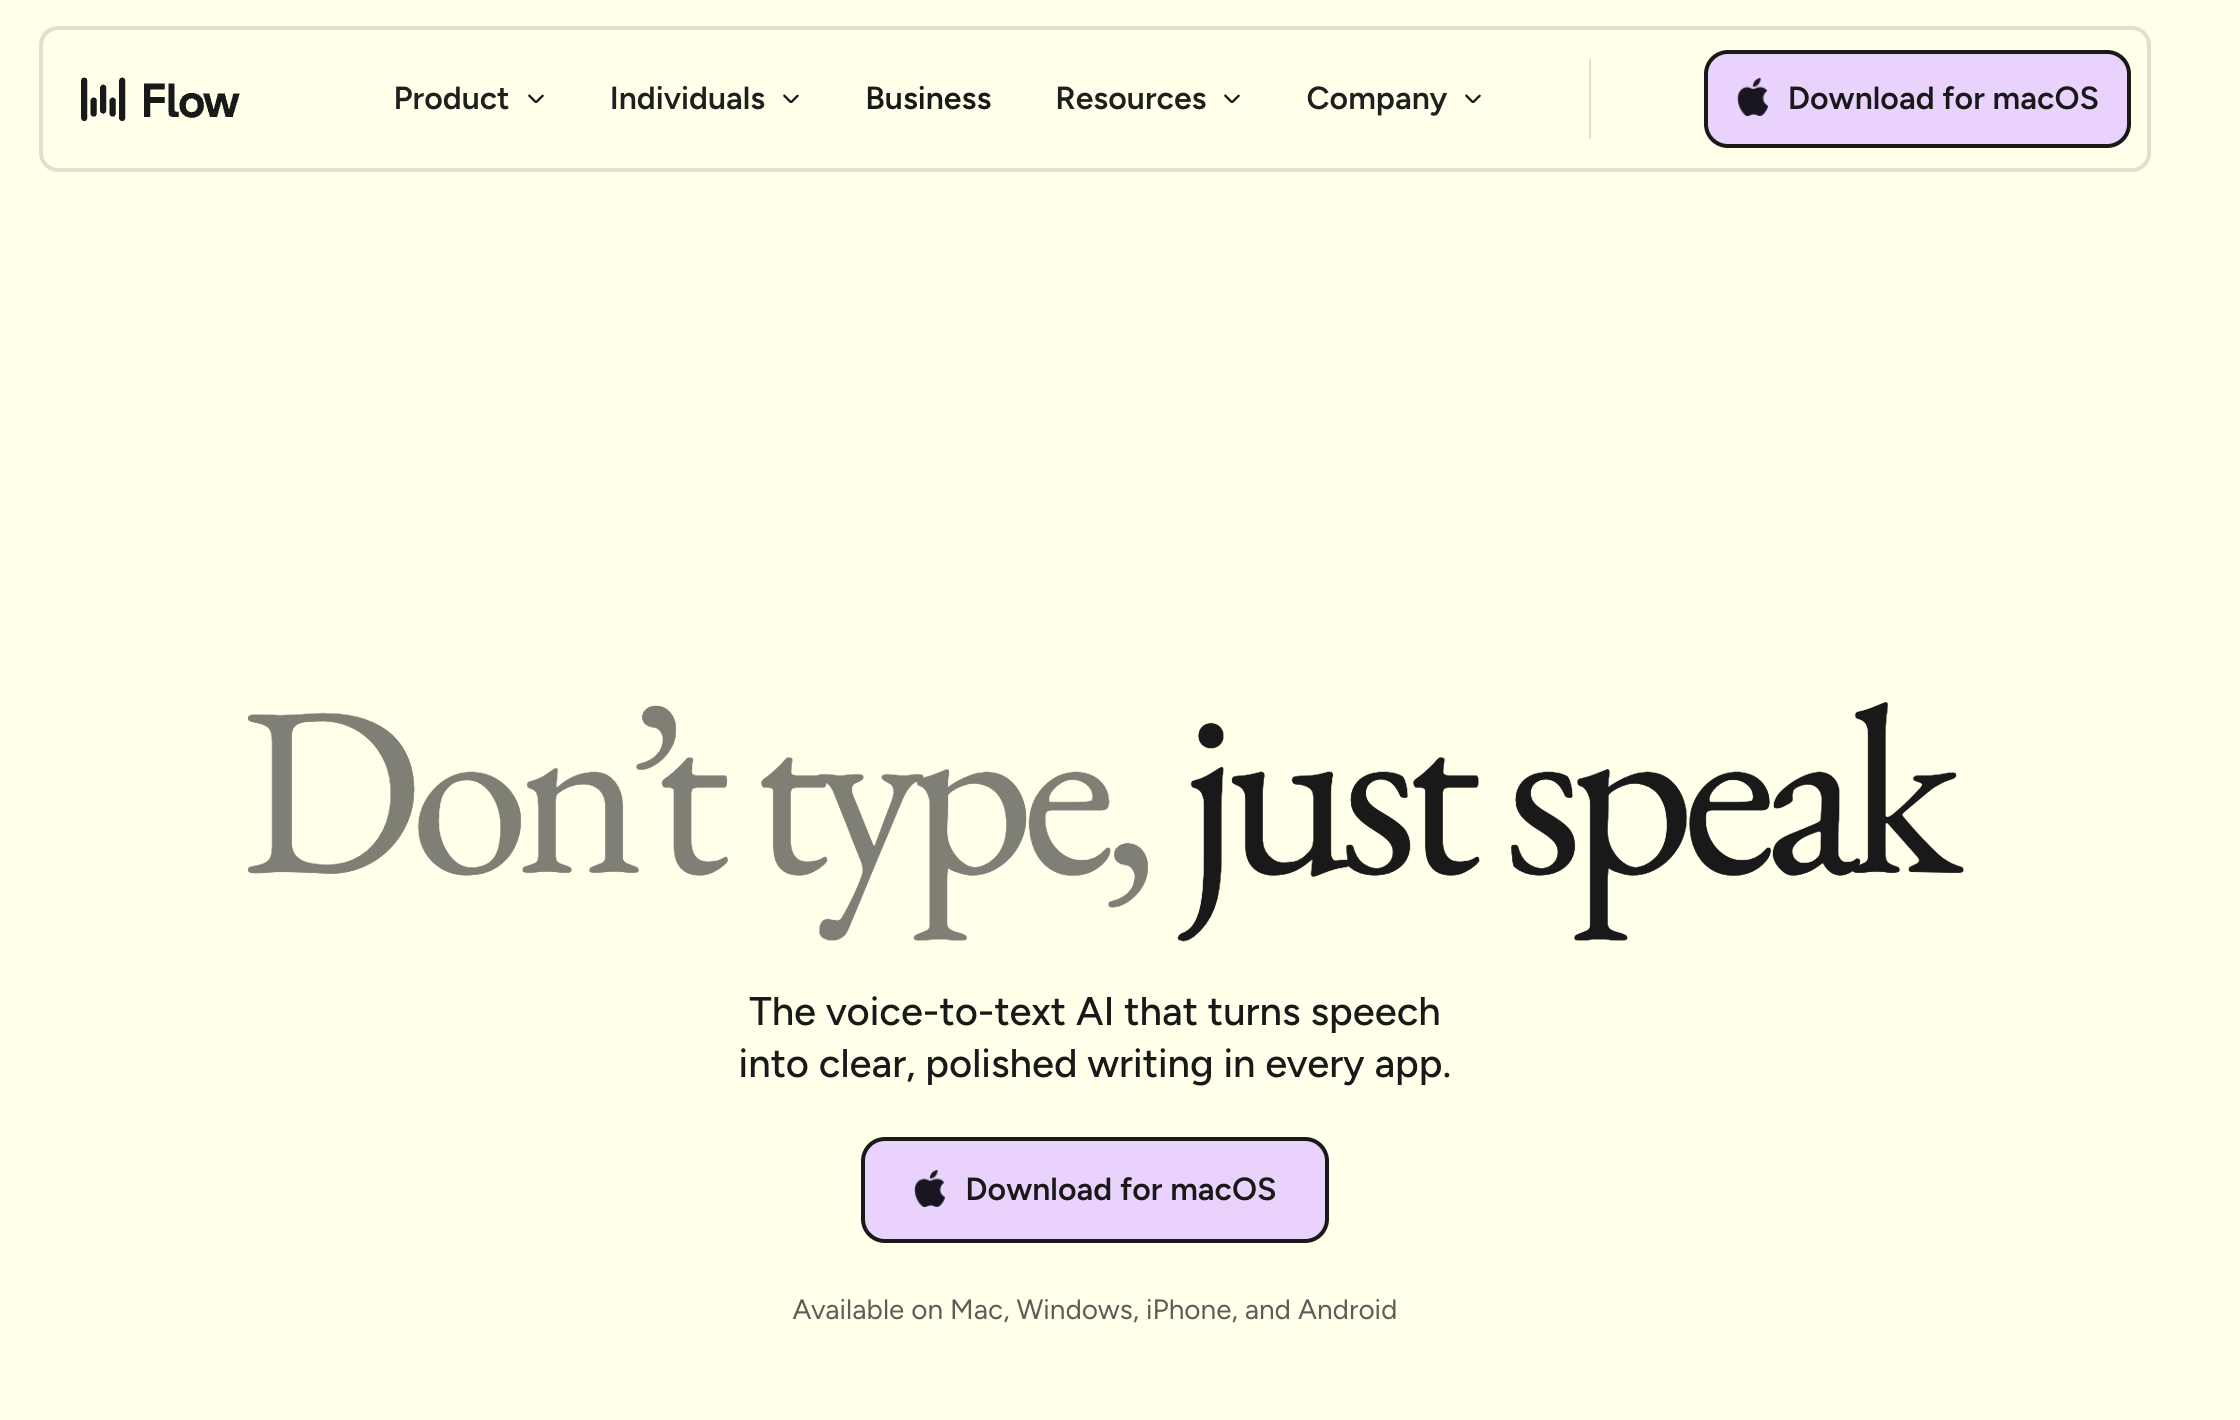The height and width of the screenshot is (1420, 2240).
Task: Expand the chevron next to Product
Action: 536,99
